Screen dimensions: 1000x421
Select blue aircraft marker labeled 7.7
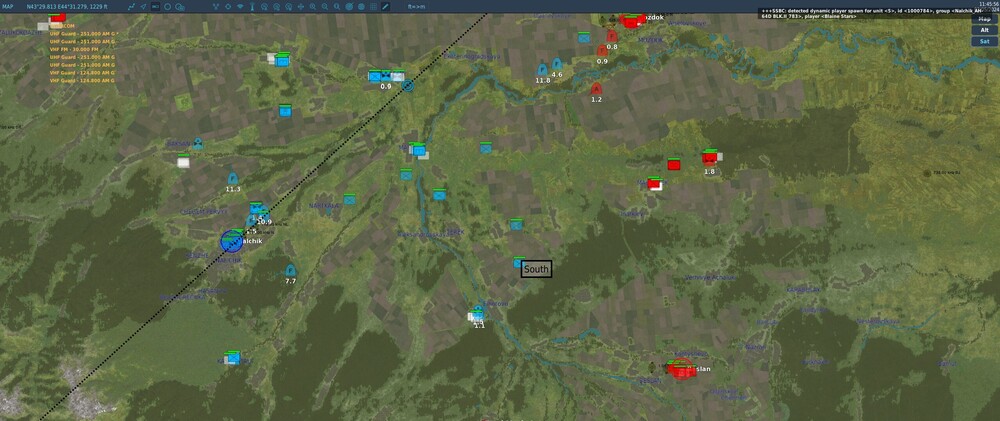[290, 270]
